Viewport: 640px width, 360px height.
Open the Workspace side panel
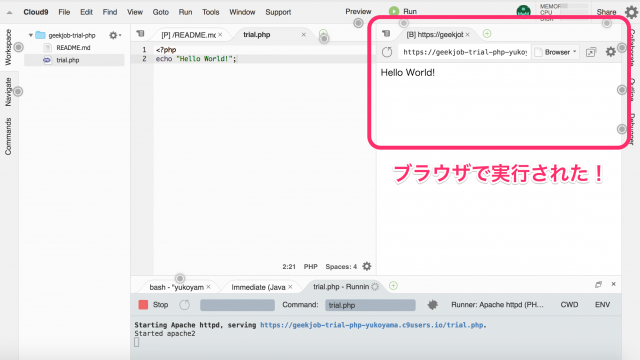pos(8,47)
